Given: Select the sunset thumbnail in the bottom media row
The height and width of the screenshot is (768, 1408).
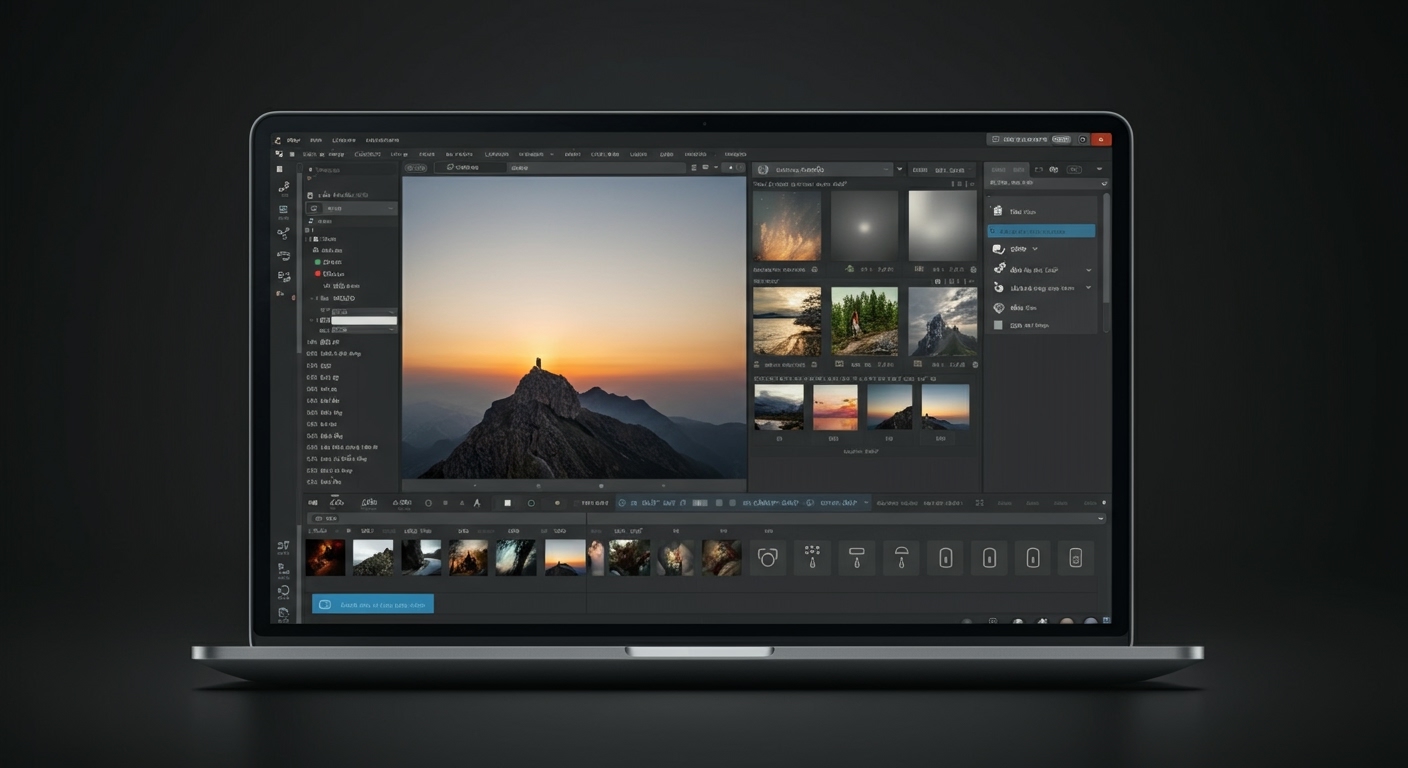Looking at the screenshot, I should [x=565, y=557].
